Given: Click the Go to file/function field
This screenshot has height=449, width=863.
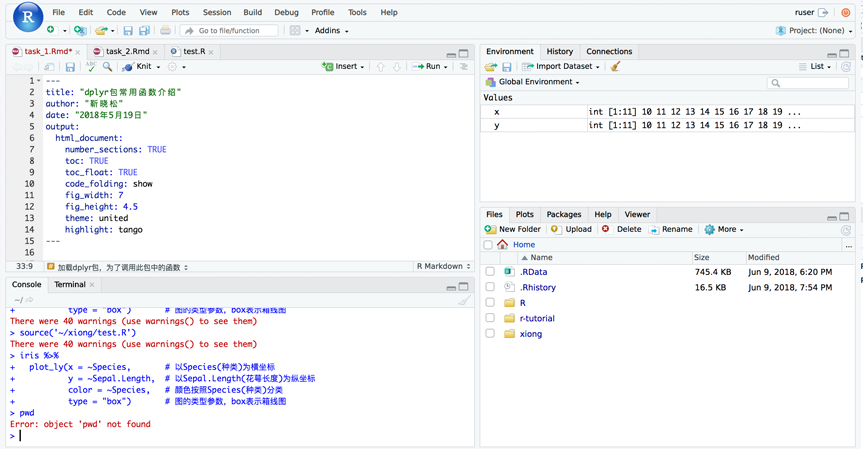Looking at the screenshot, I should coord(230,30).
